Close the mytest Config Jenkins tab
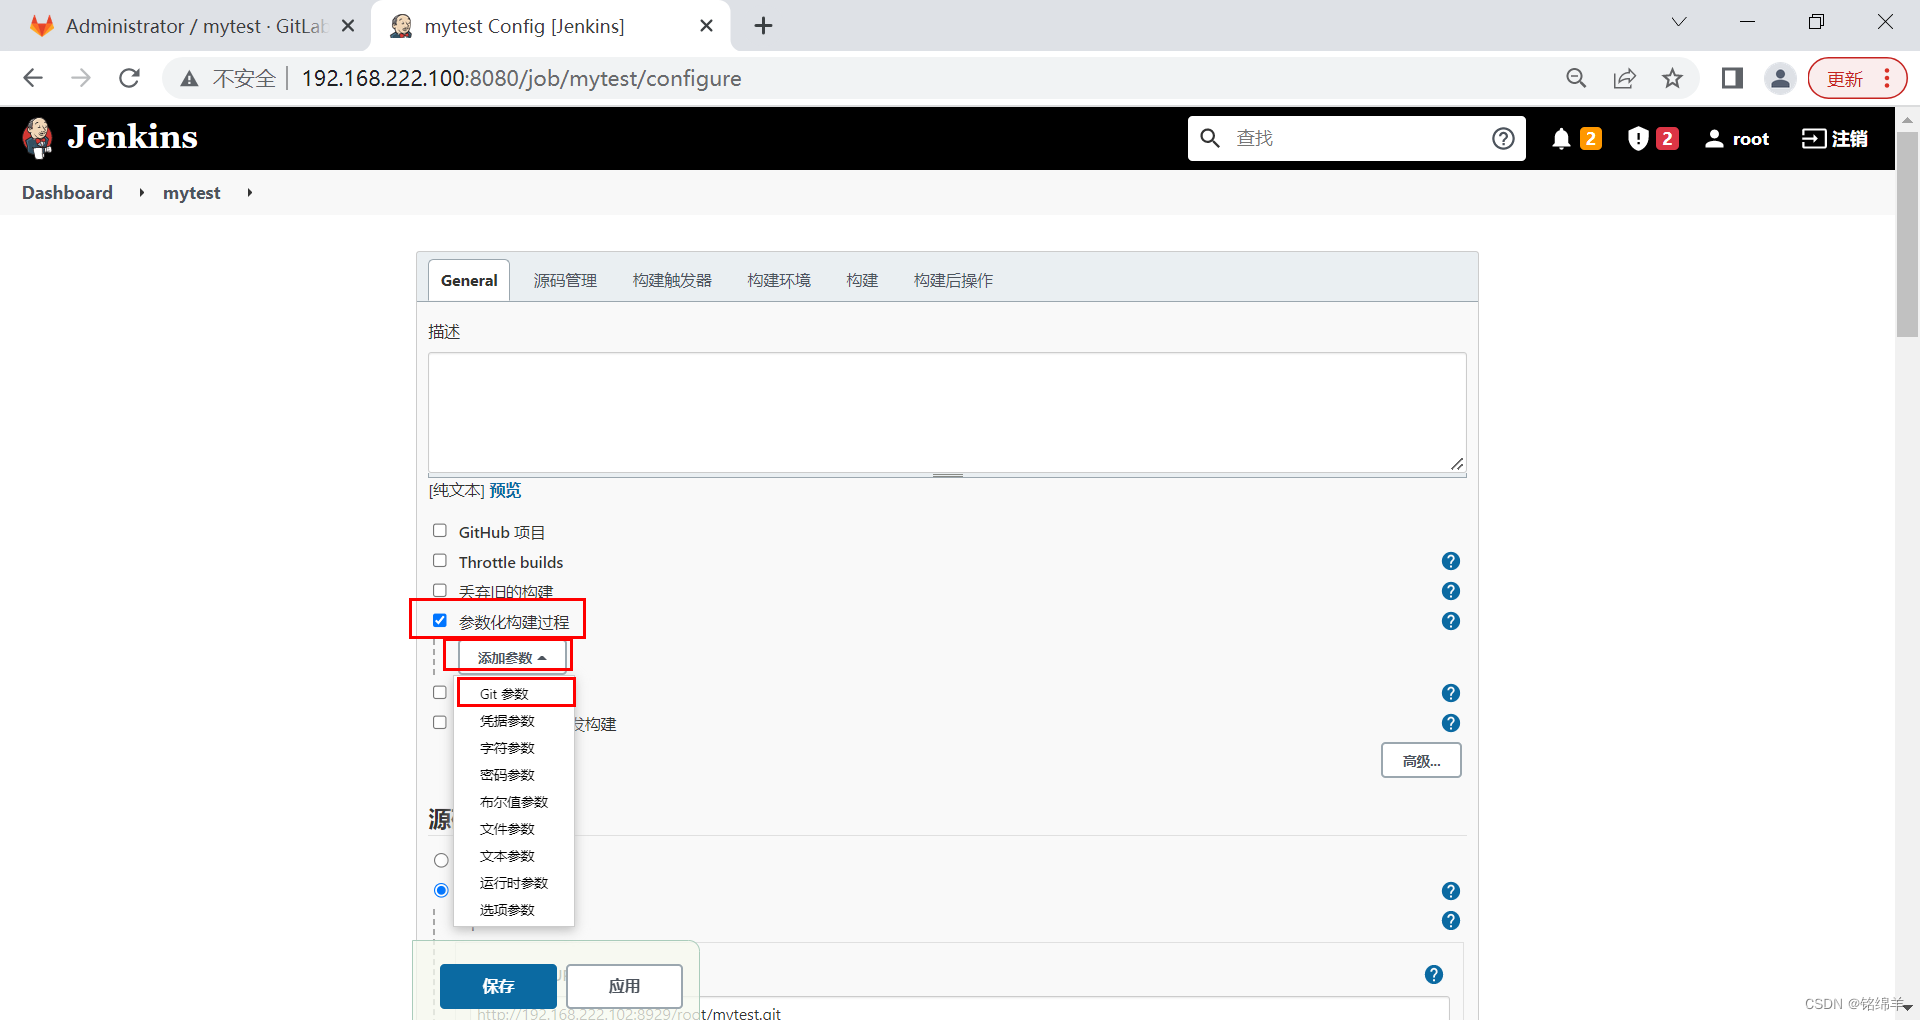 click(x=706, y=26)
